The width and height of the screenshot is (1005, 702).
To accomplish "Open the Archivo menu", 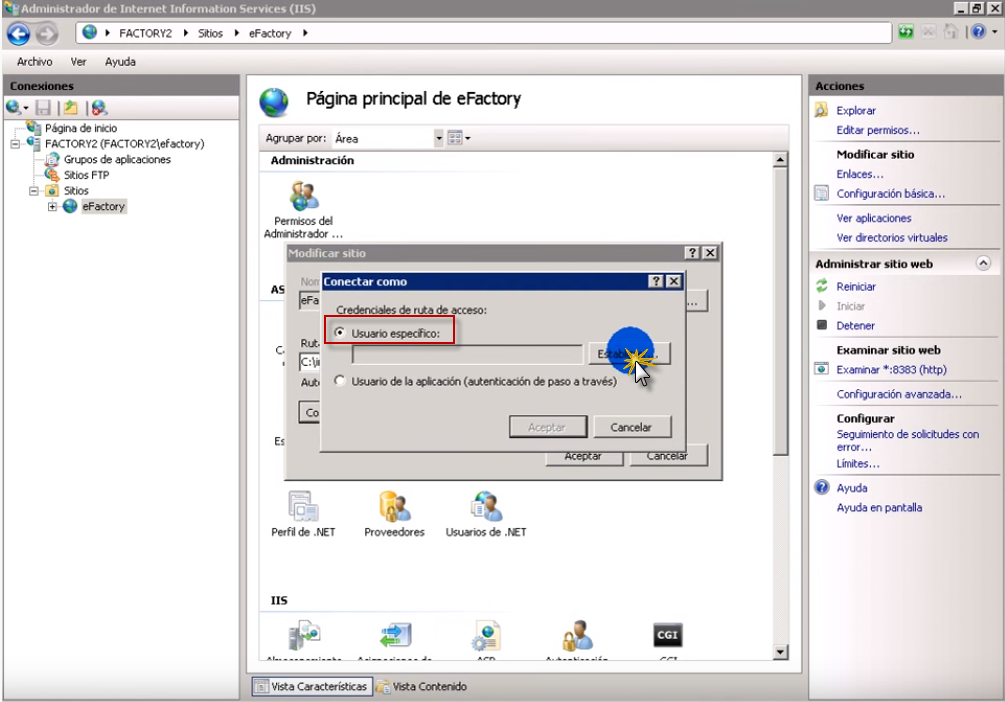I will 34,62.
